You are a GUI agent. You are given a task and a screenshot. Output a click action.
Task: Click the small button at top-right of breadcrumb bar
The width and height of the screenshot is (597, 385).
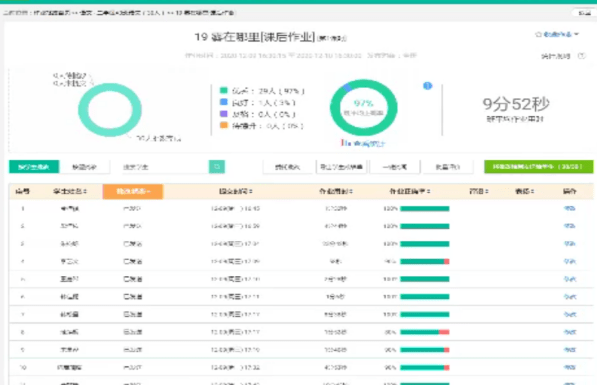[584, 13]
